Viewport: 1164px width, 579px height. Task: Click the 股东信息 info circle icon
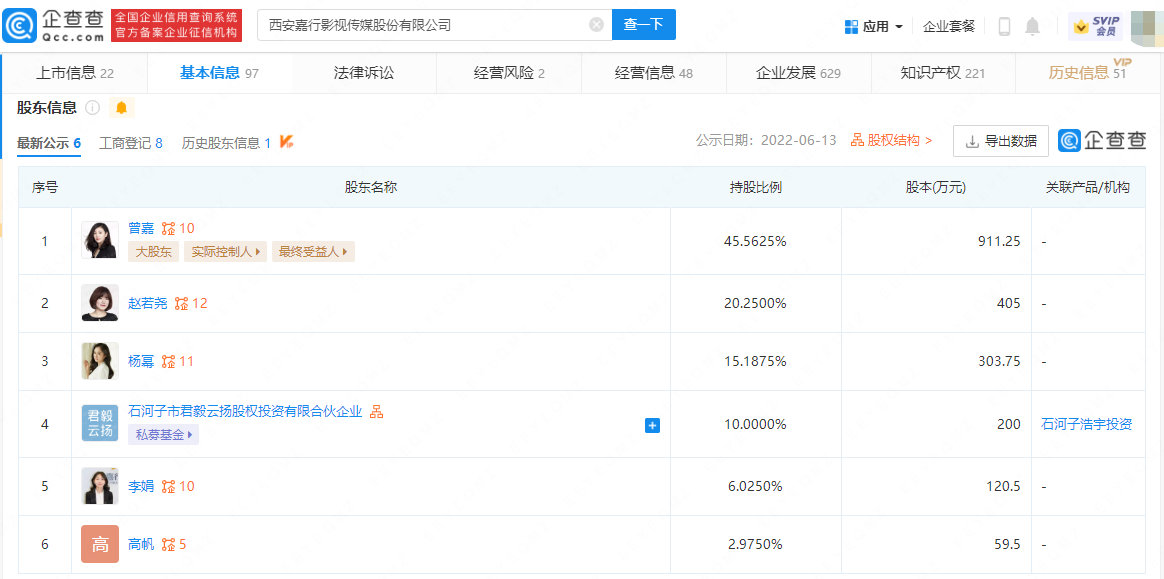(93, 107)
